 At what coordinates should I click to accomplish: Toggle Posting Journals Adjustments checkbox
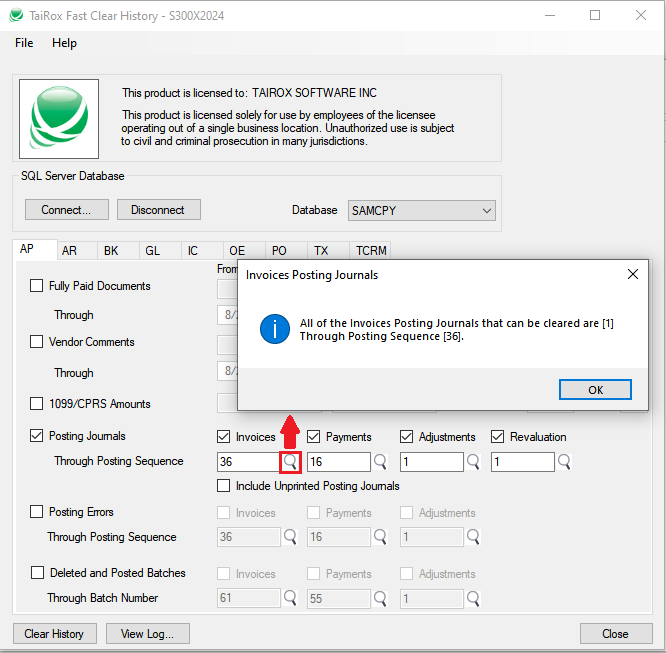[x=406, y=437]
